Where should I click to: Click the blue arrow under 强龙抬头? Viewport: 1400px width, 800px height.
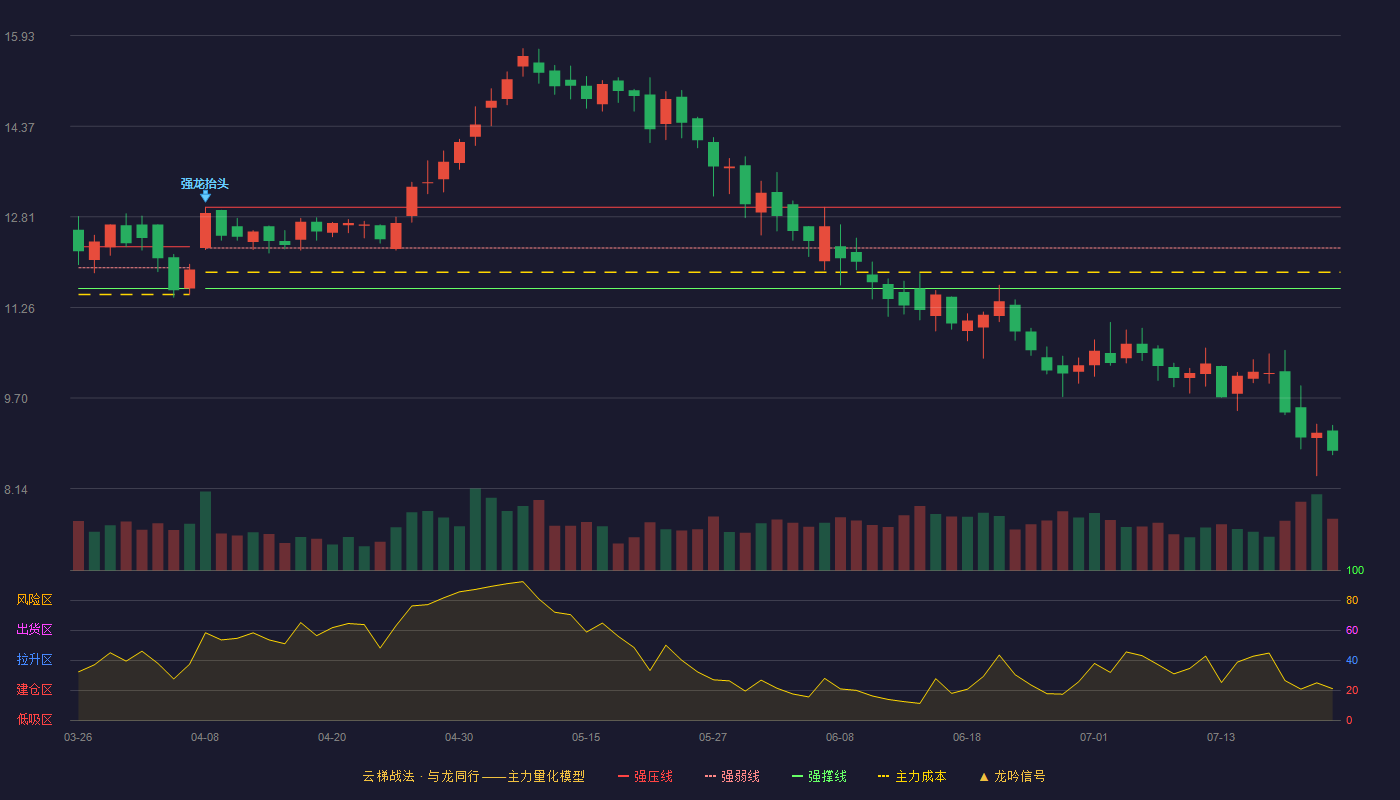click(x=205, y=196)
